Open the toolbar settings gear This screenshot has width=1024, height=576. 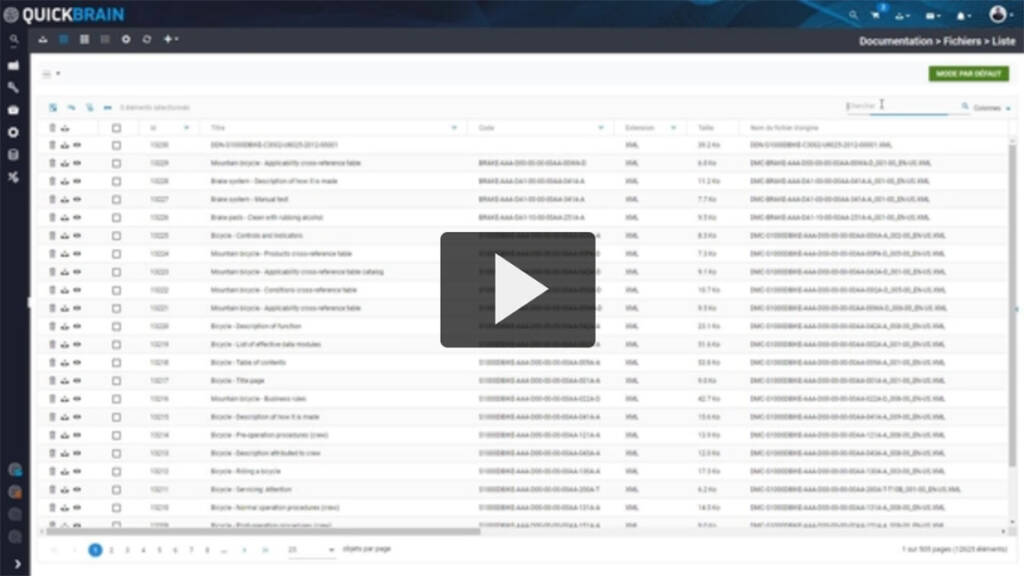tap(126, 39)
